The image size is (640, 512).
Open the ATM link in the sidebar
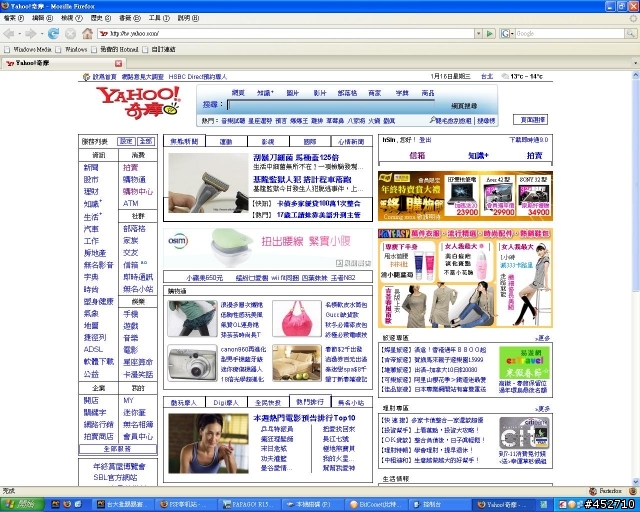pos(131,203)
